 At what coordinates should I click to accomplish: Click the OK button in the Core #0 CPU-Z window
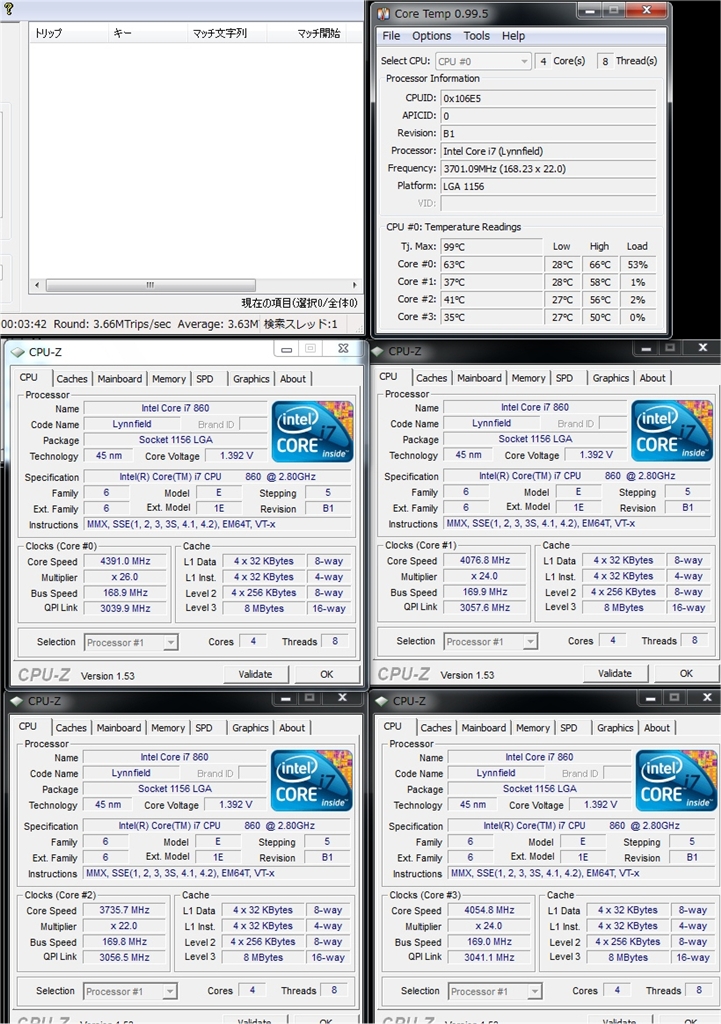coord(327,675)
